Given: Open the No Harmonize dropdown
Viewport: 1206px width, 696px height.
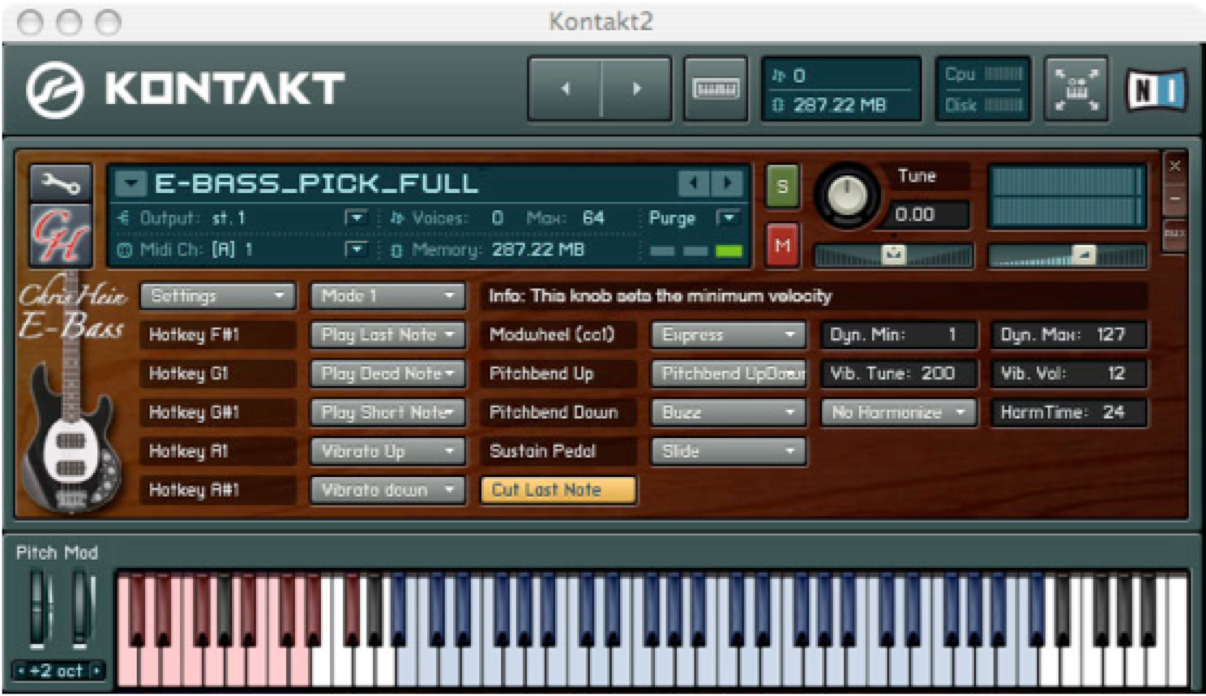Looking at the screenshot, I should coord(899,412).
